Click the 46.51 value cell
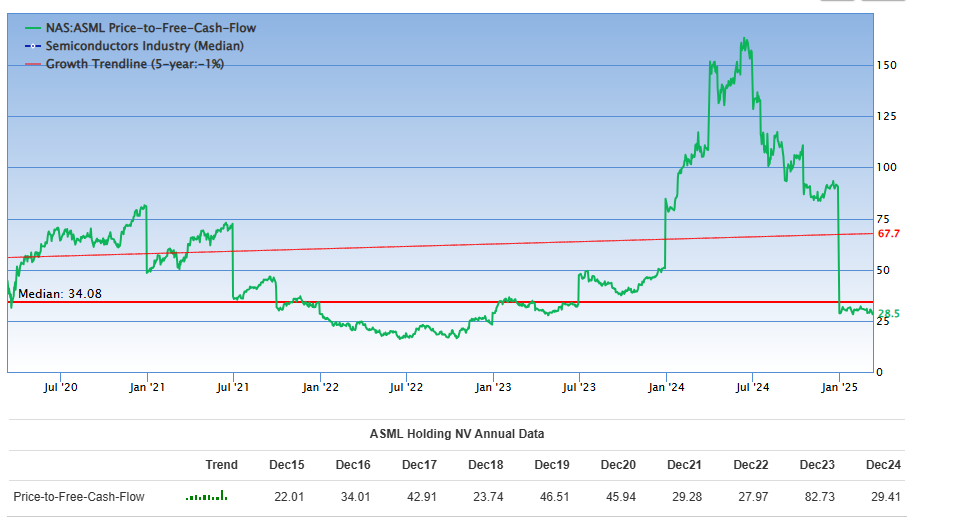The image size is (956, 530). pyautogui.click(x=554, y=497)
